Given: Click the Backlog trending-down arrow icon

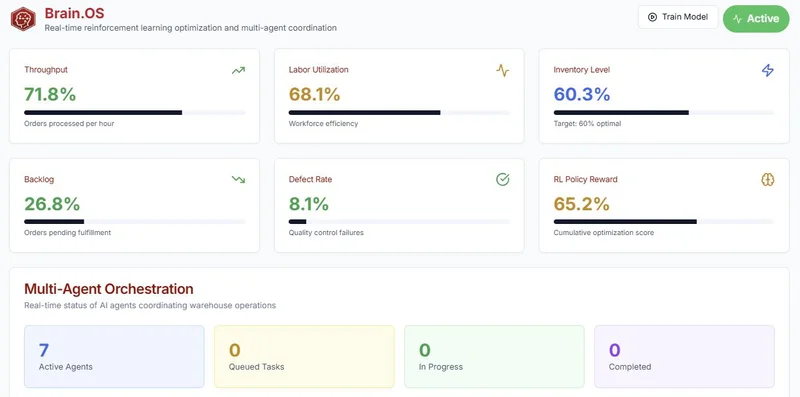Looking at the screenshot, I should [x=238, y=180].
